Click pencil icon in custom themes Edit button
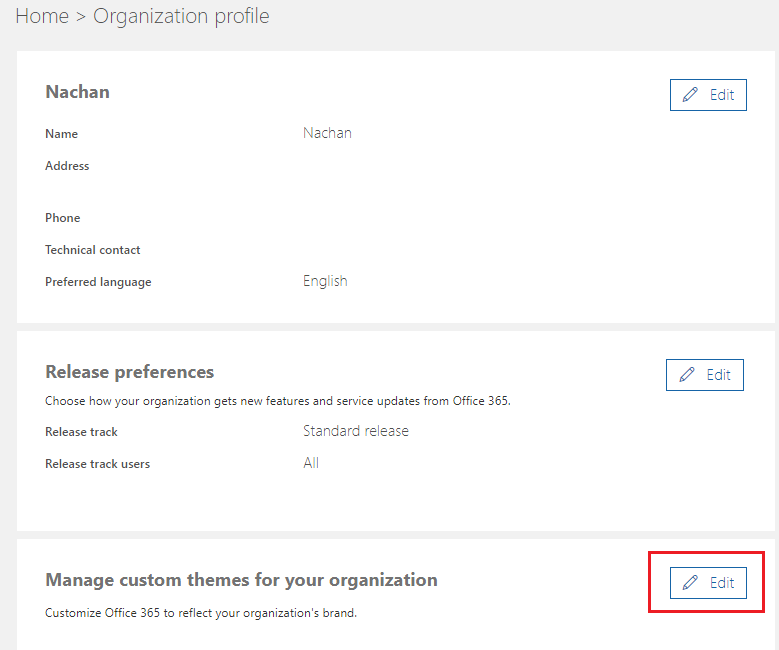This screenshot has width=779, height=650. click(690, 582)
